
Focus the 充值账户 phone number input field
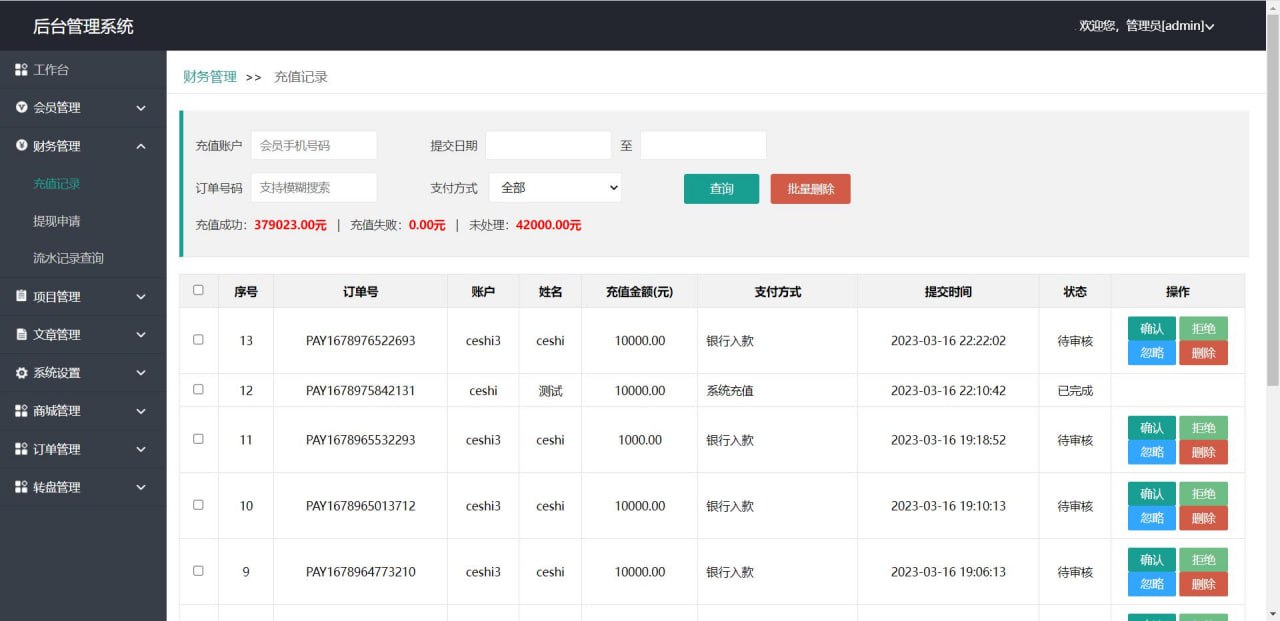coord(313,145)
